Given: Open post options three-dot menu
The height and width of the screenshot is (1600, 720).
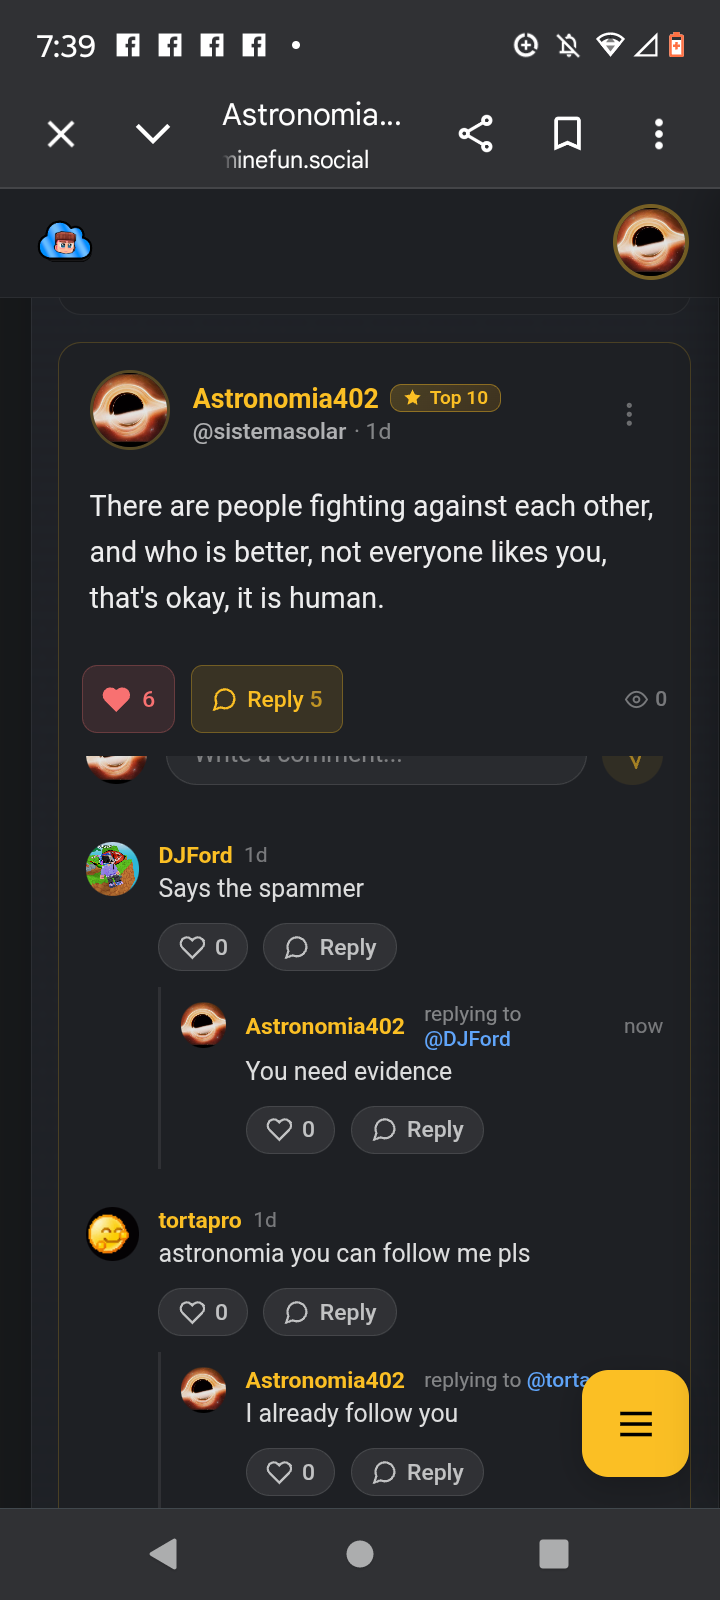Looking at the screenshot, I should tap(629, 414).
